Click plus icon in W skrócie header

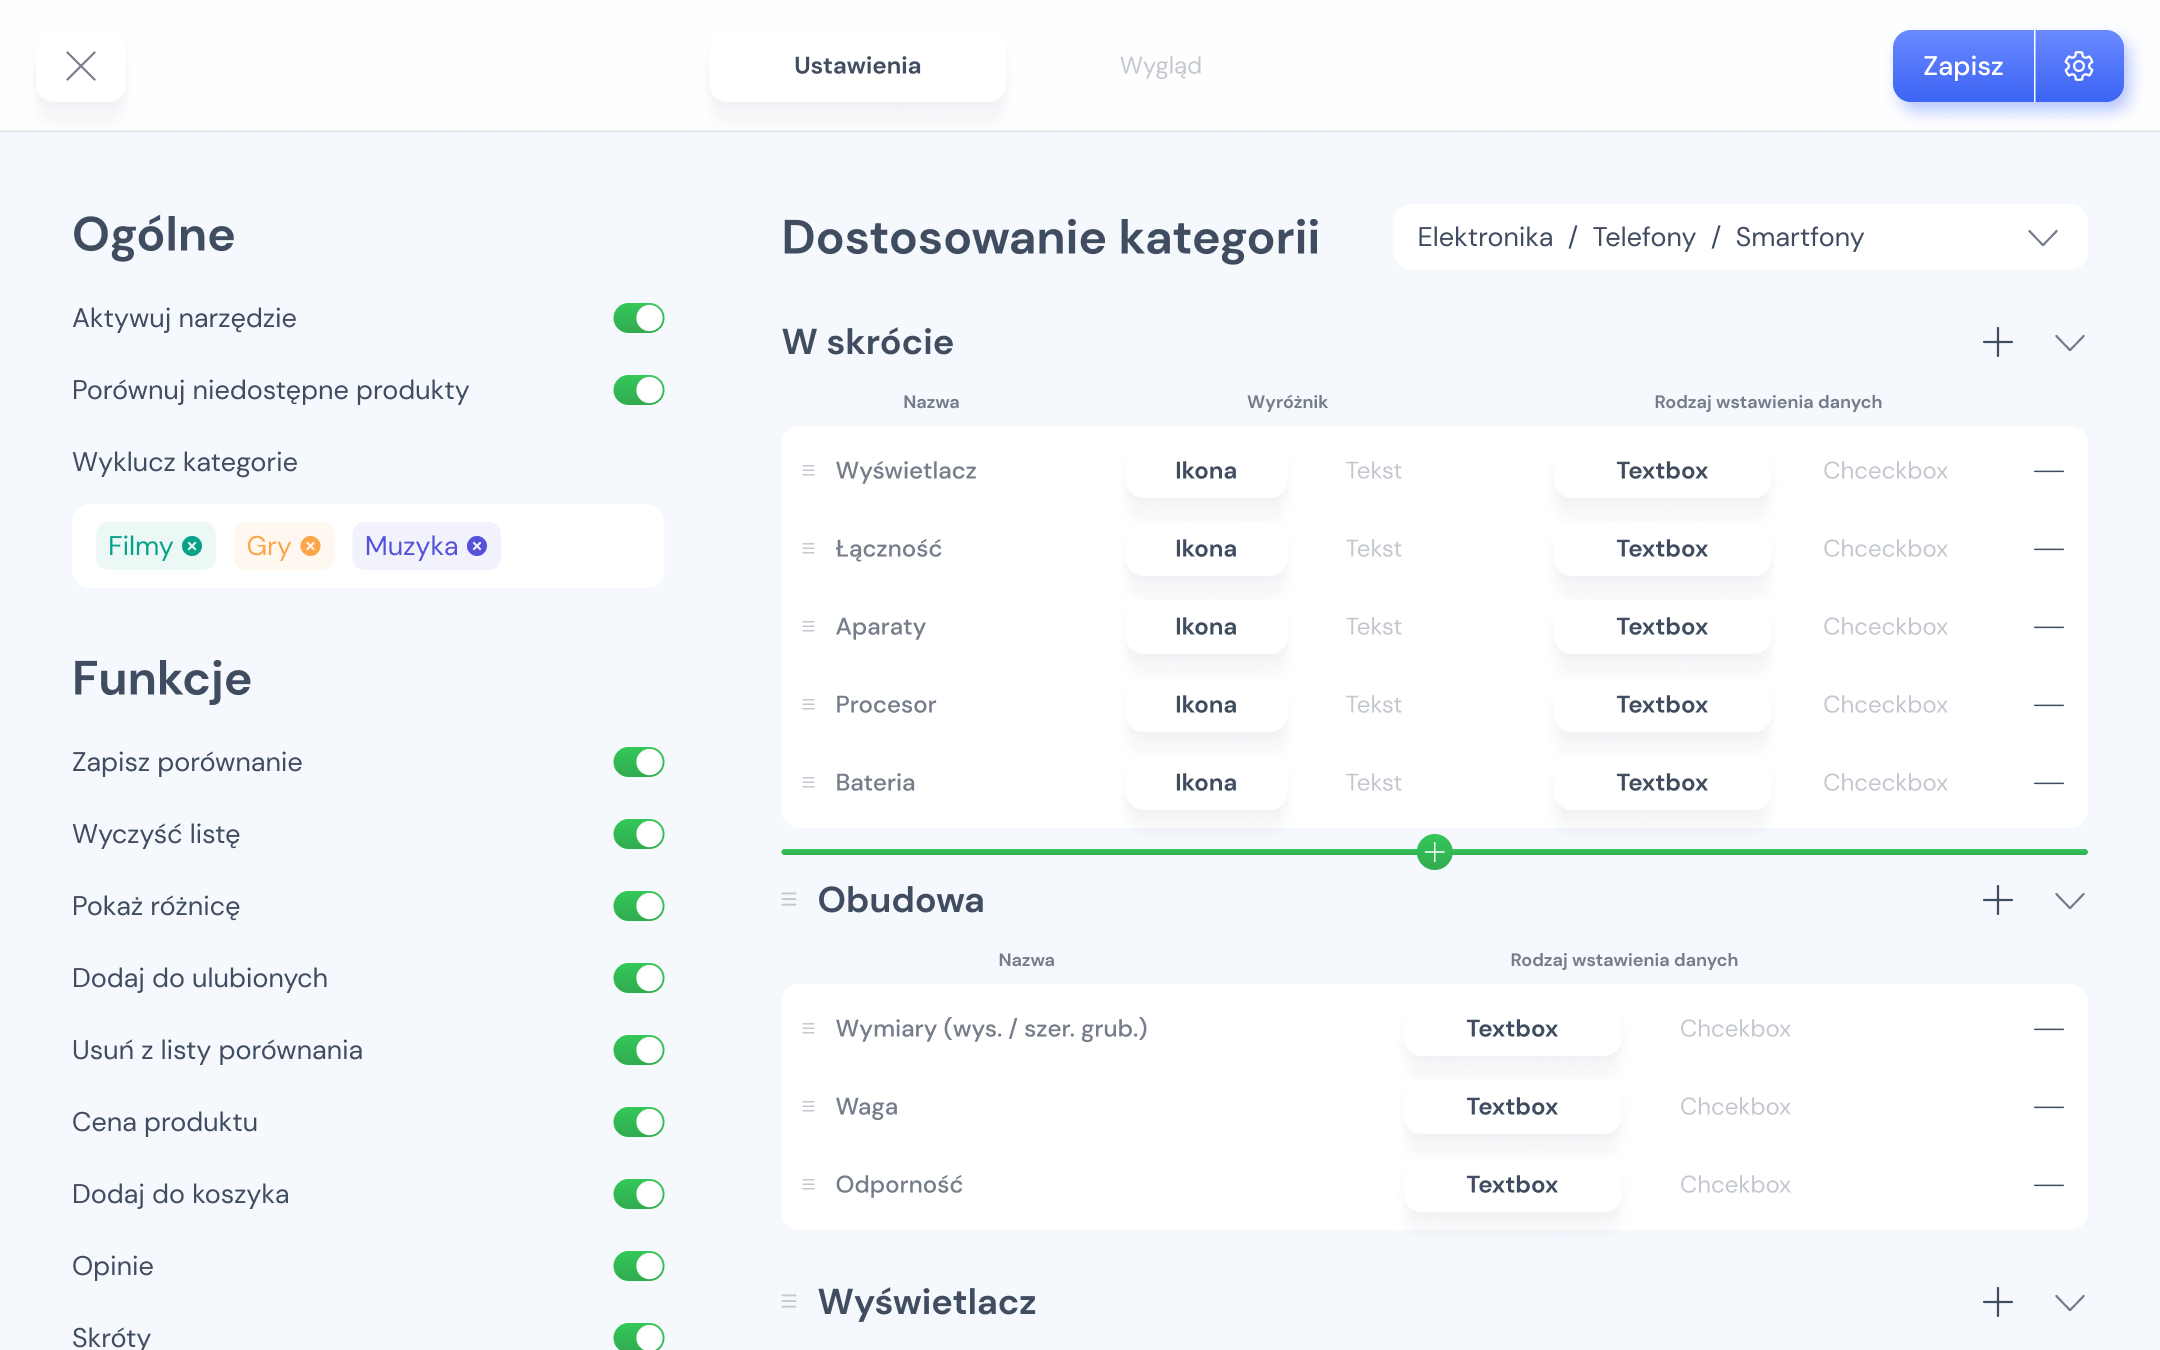(x=1997, y=342)
